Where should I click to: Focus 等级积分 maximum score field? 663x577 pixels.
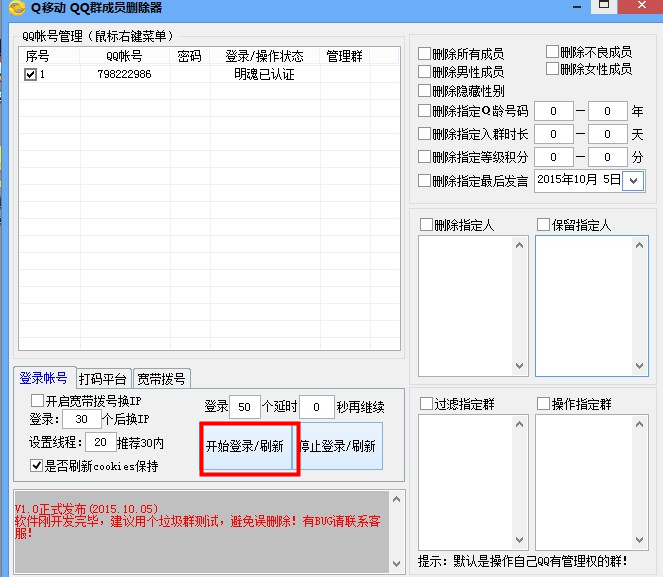coord(607,157)
